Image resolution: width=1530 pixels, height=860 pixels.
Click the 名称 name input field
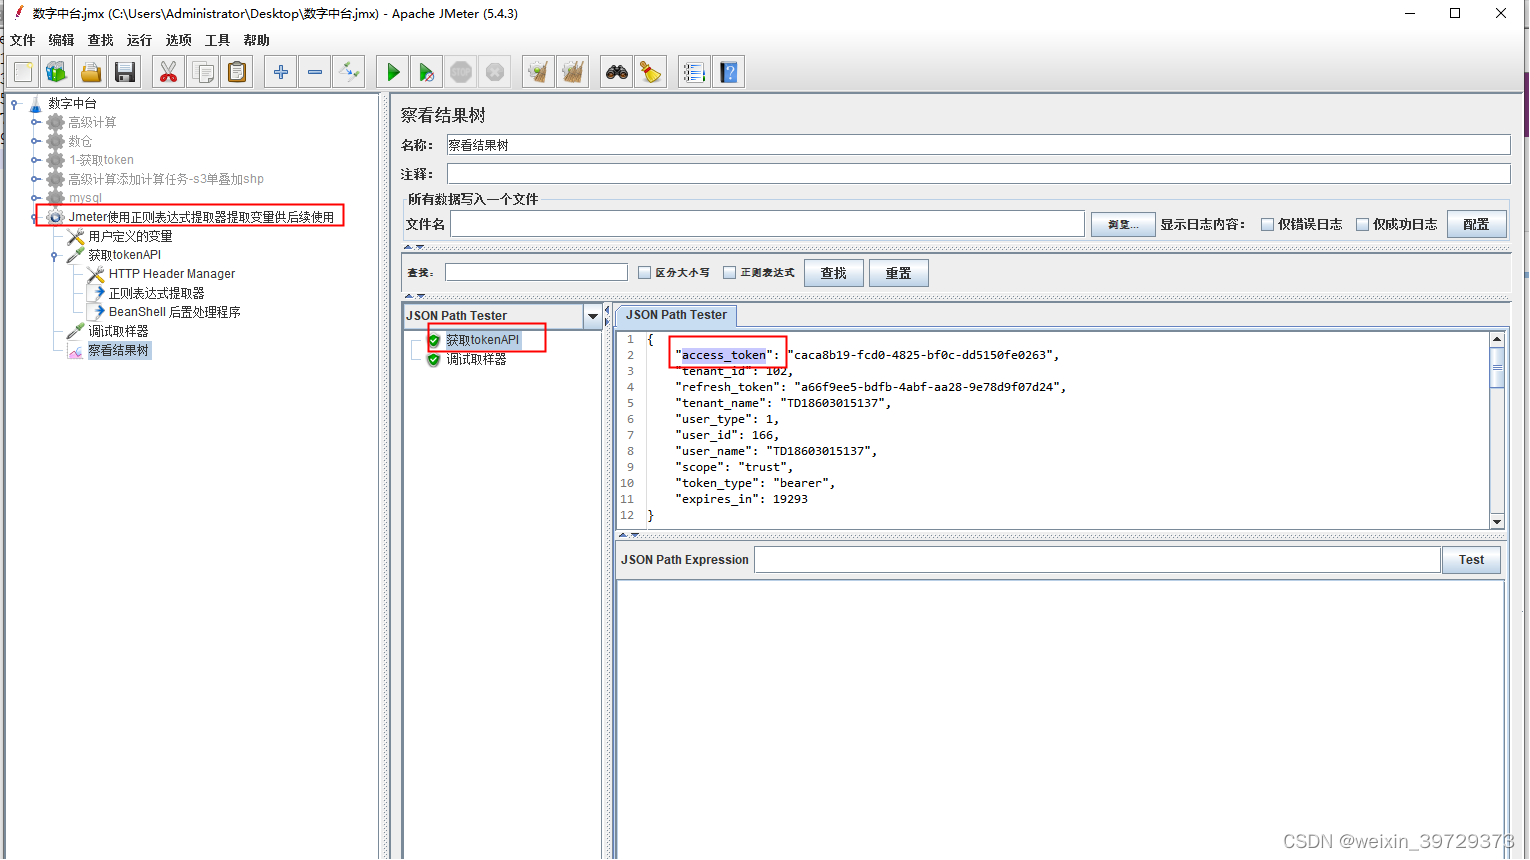(x=978, y=145)
